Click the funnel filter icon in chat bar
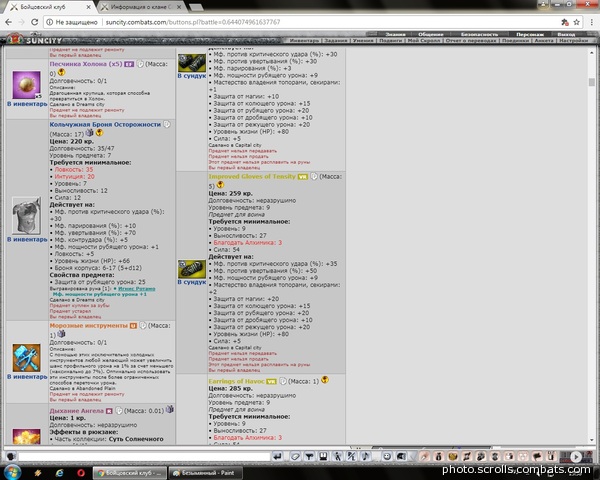The width and height of the screenshot is (600, 480). (309, 456)
